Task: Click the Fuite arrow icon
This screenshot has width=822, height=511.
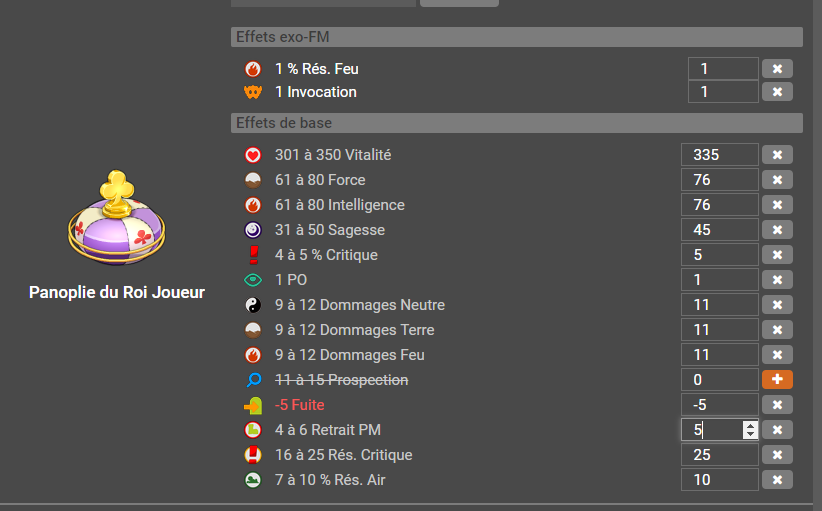Action: [253, 405]
